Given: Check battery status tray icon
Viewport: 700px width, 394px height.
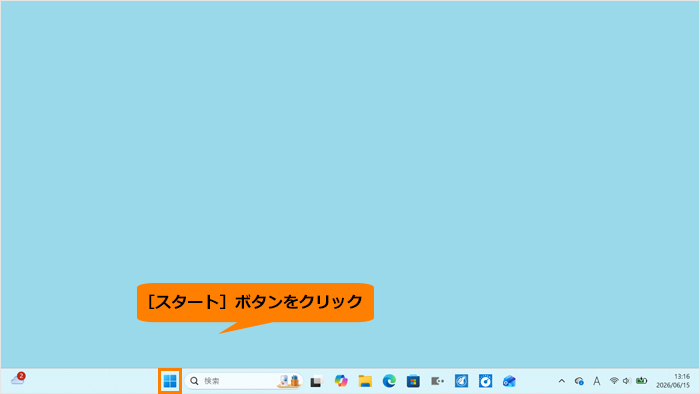Looking at the screenshot, I should (x=642, y=381).
